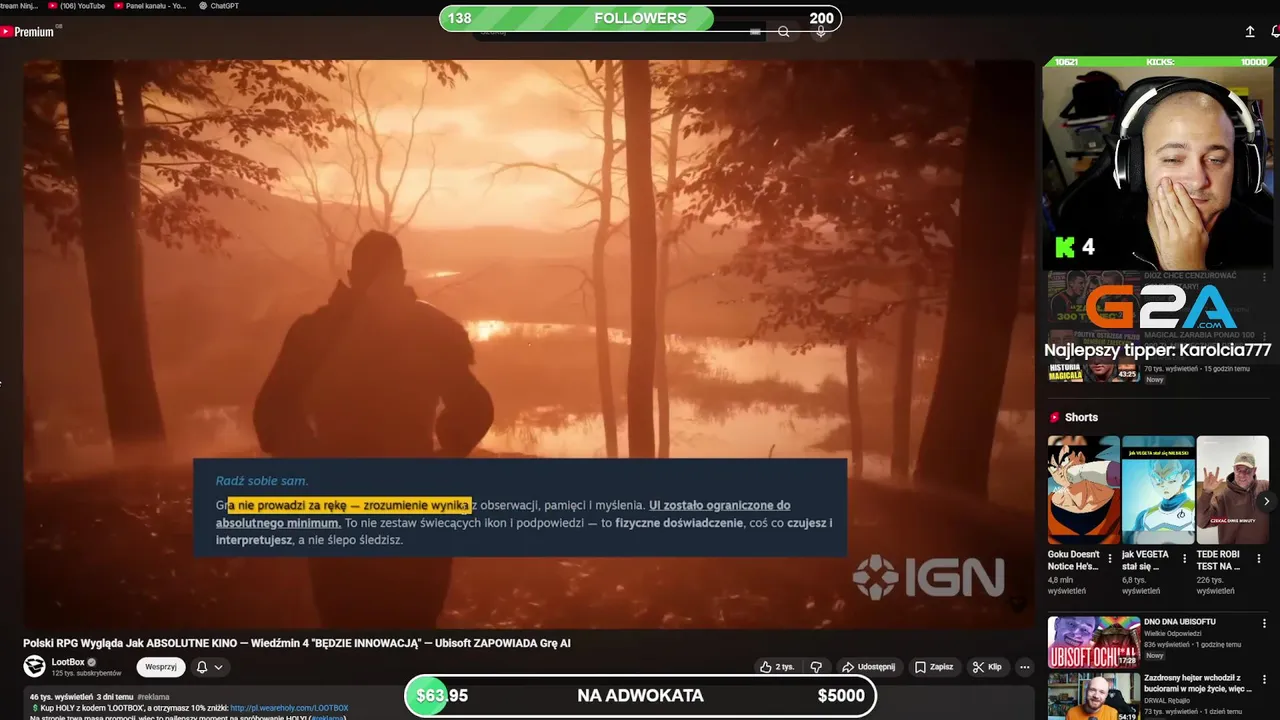Open the DNO DNA UBISOFTU video title
This screenshot has height=720, width=1280.
tap(1180, 622)
